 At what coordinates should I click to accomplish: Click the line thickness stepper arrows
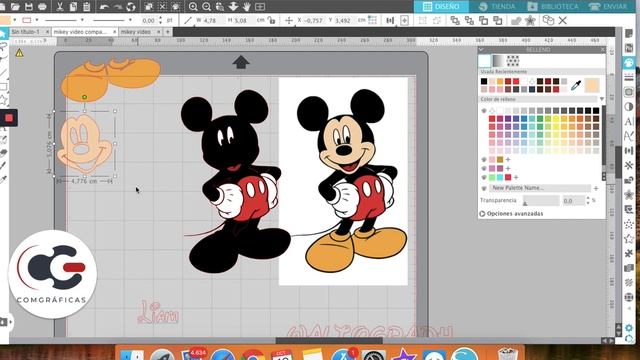coord(160,20)
